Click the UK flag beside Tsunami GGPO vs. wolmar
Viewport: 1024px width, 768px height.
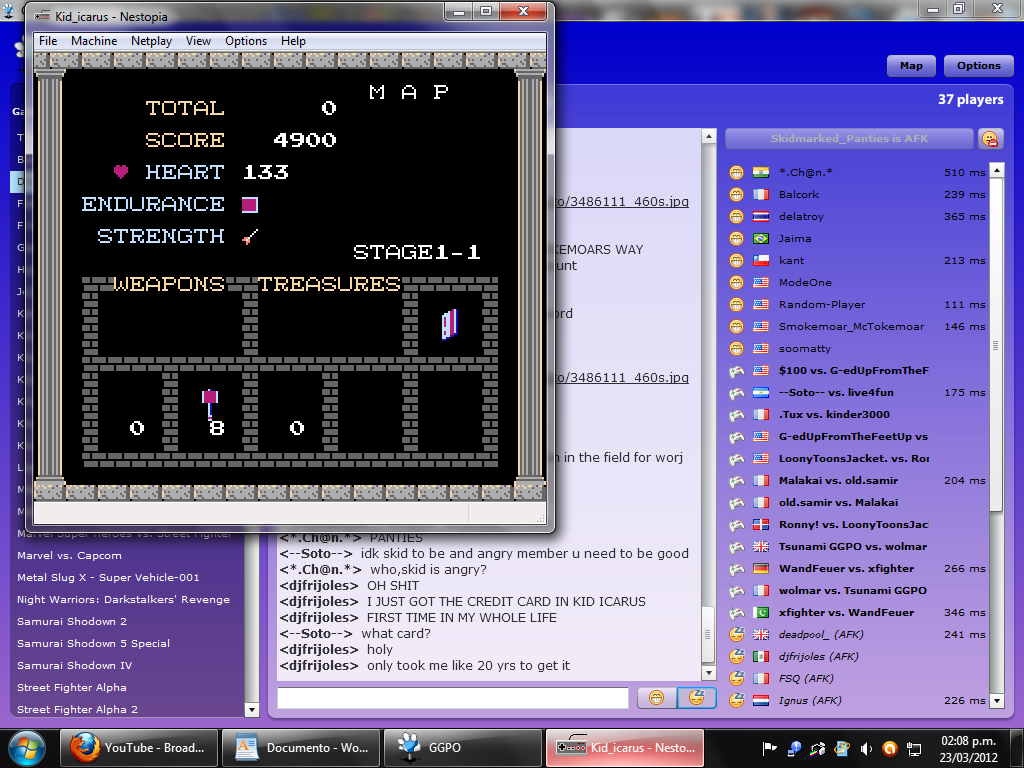click(761, 547)
